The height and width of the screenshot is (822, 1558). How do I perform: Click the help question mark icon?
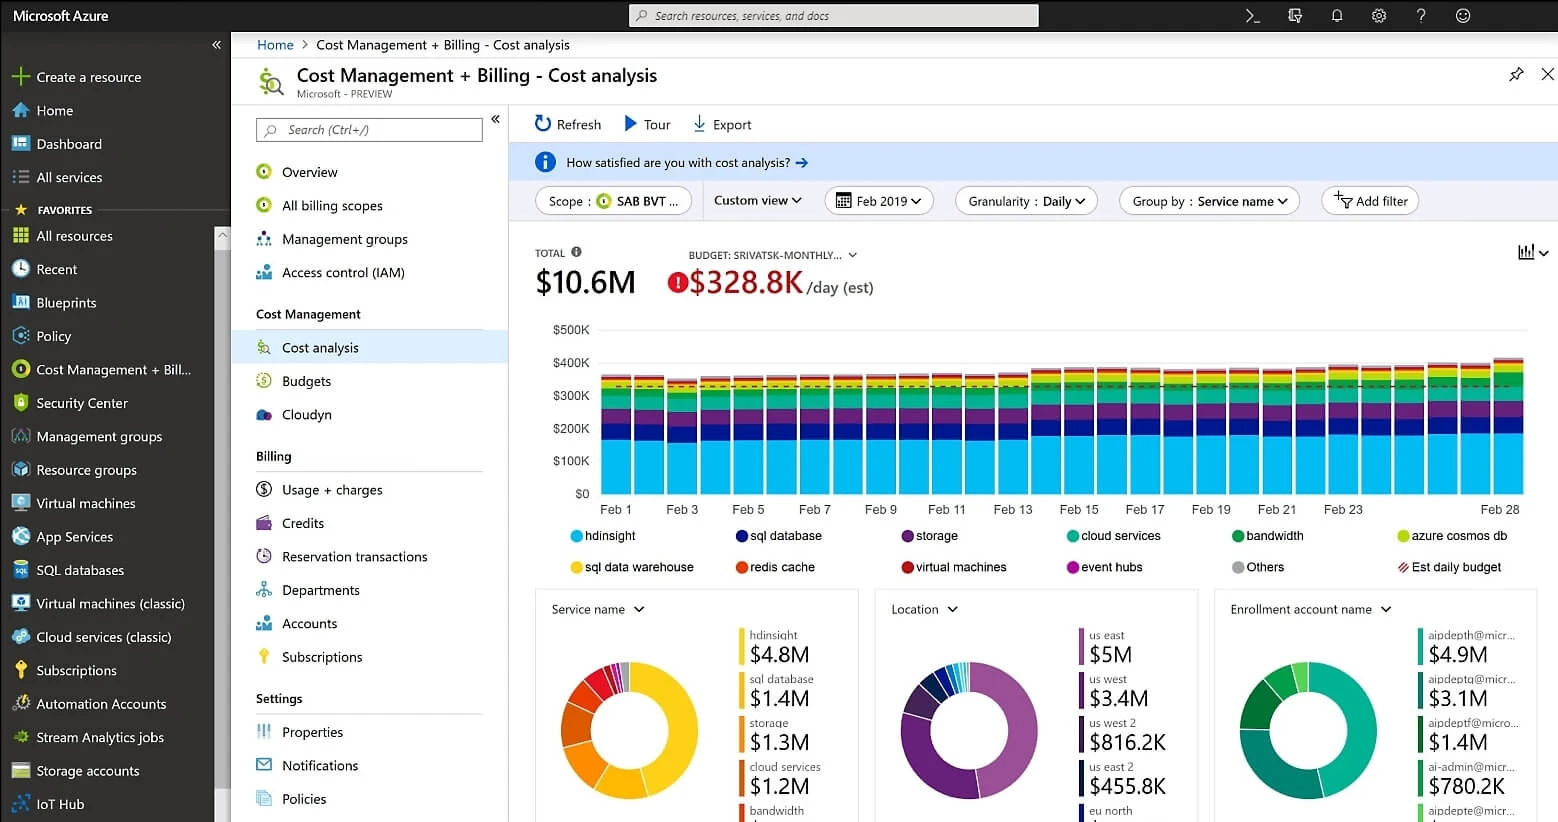coord(1420,15)
